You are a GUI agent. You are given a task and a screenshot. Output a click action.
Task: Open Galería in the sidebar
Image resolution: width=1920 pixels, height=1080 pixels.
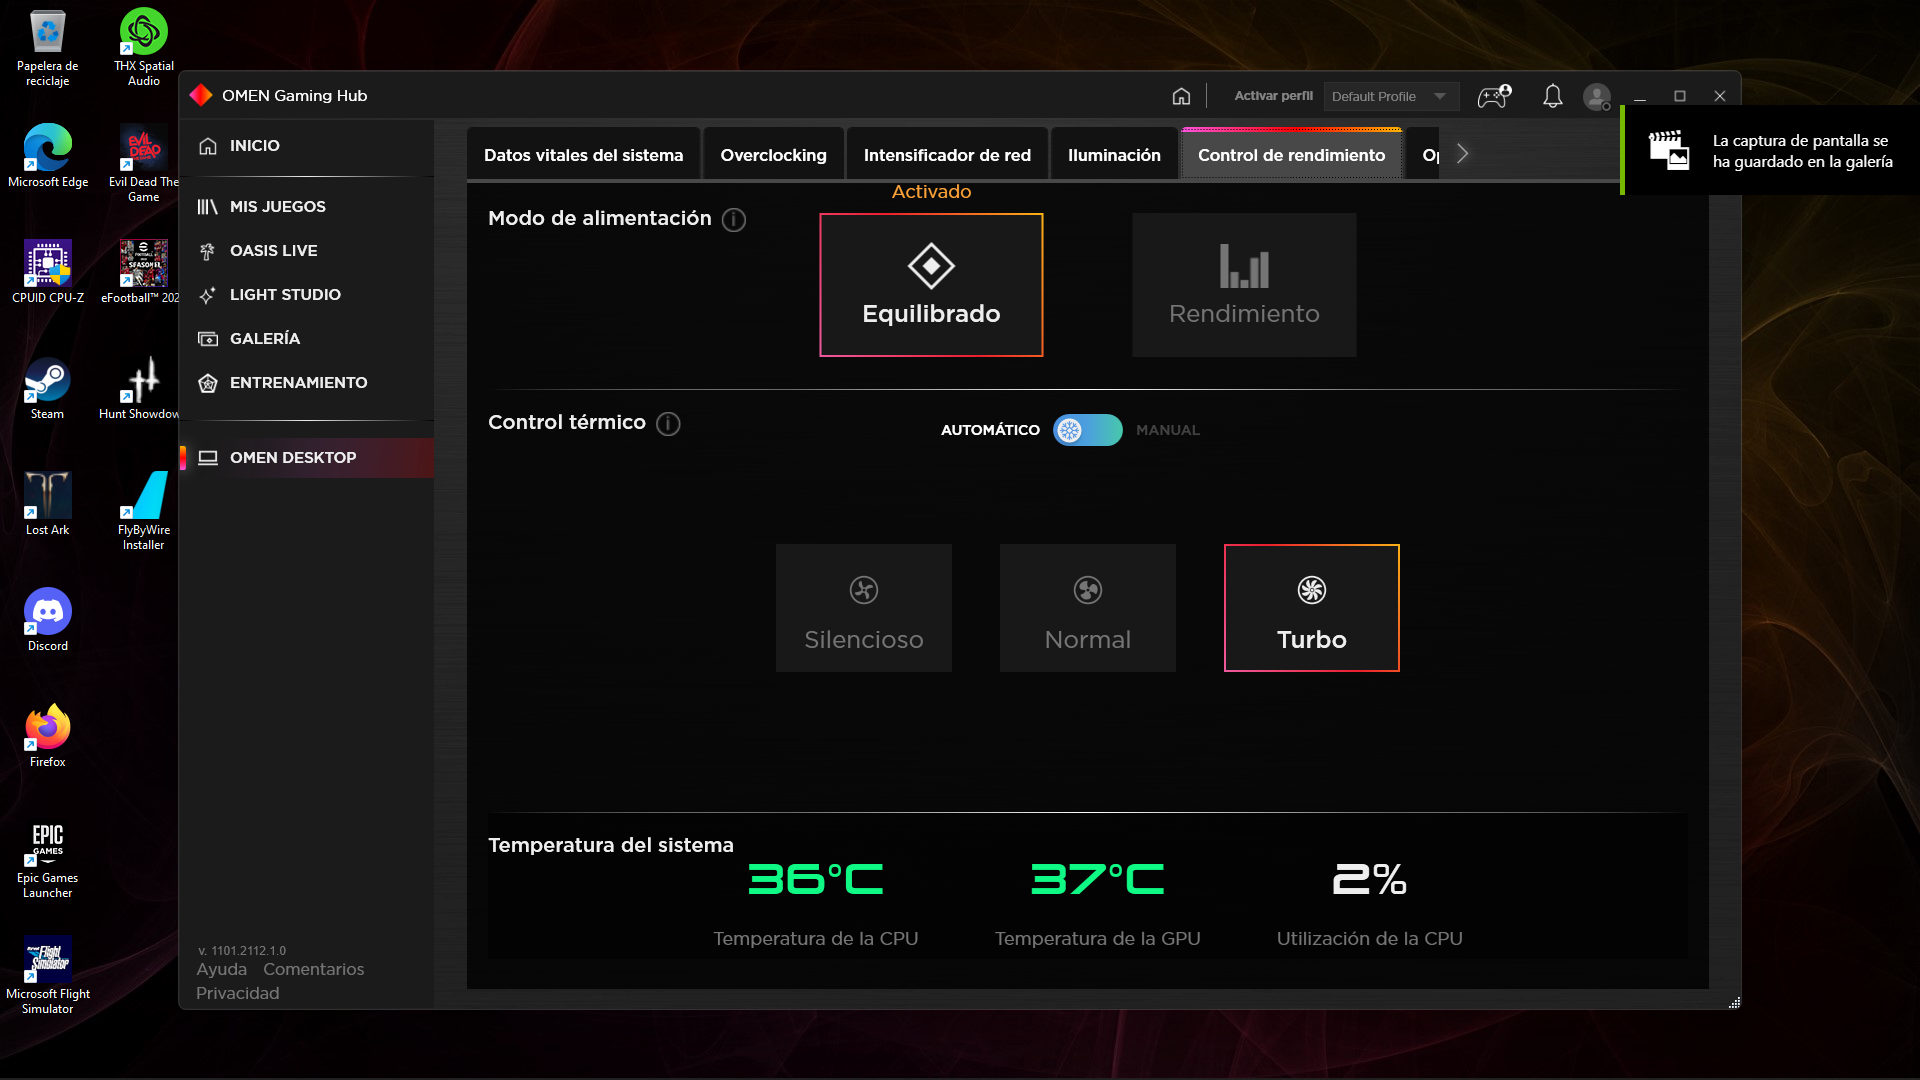point(264,339)
